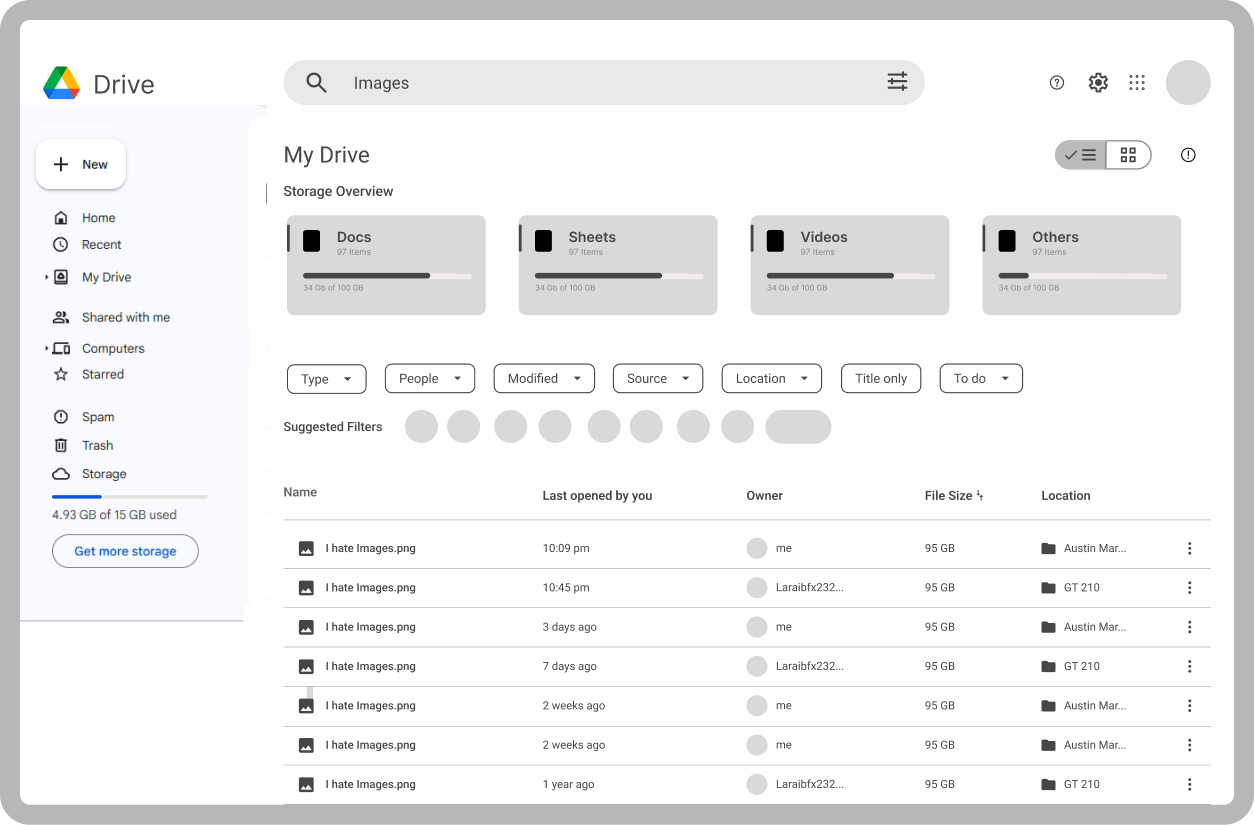Click the New button
1254x825 pixels.
pos(81,164)
